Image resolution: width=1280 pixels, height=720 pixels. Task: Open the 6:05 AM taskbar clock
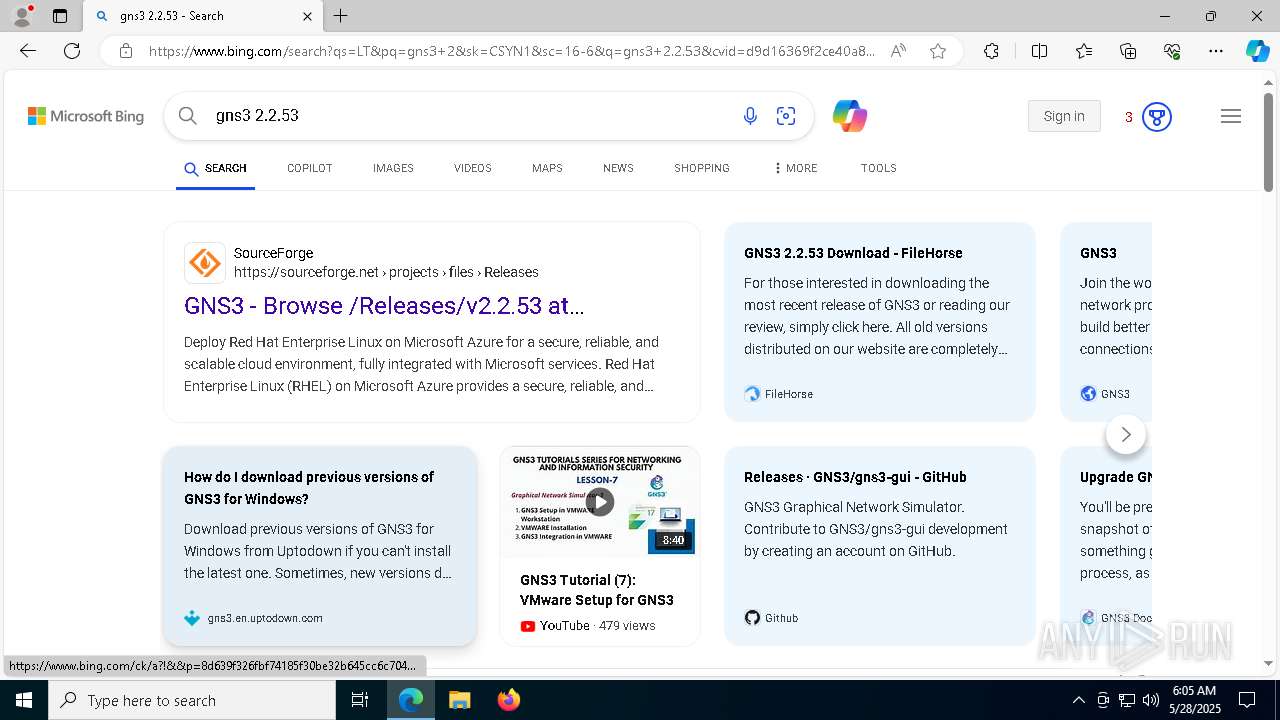[1194, 700]
